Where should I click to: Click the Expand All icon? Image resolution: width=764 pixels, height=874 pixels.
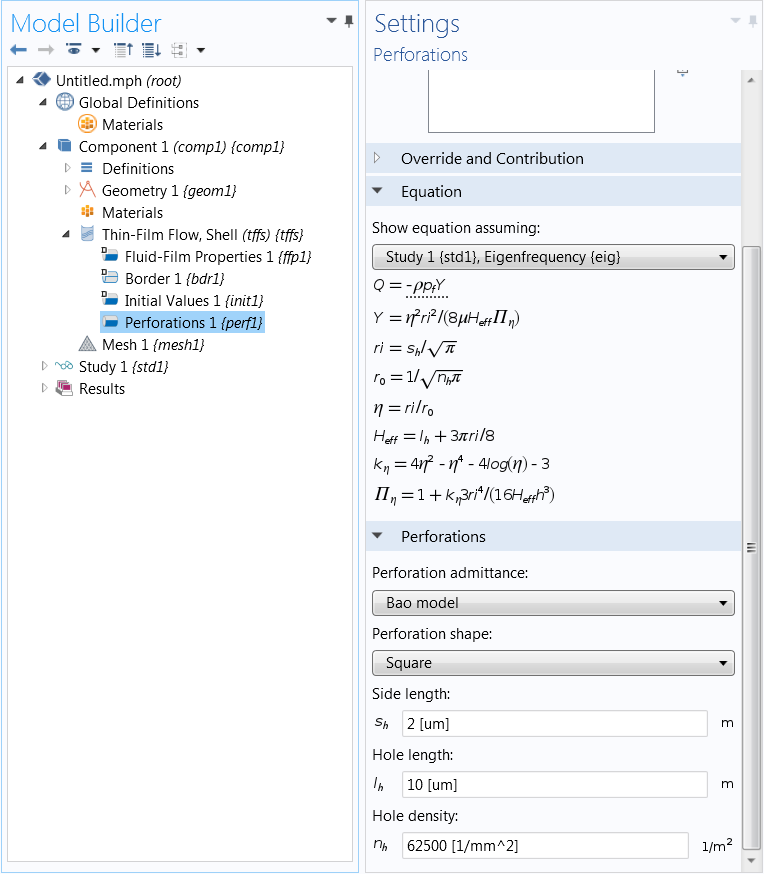click(x=151, y=50)
